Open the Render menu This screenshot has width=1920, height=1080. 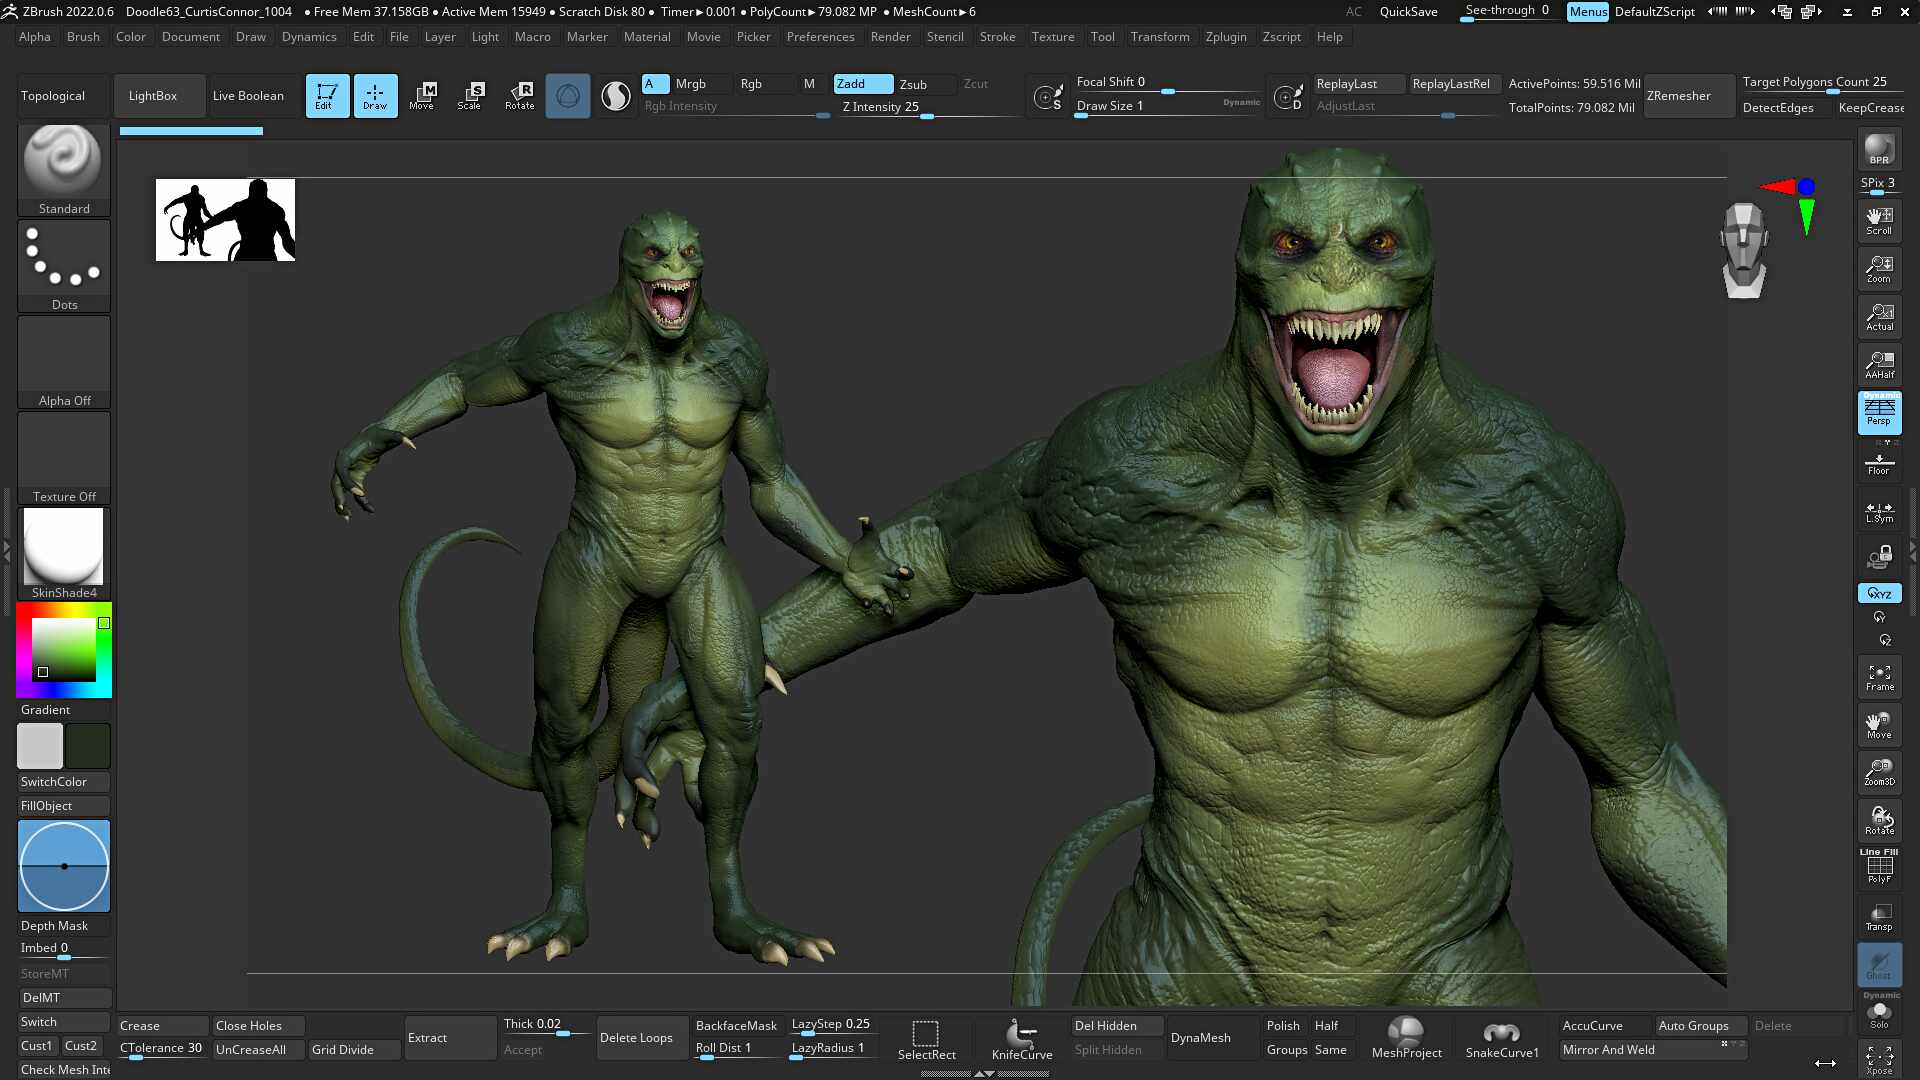pyautogui.click(x=890, y=37)
